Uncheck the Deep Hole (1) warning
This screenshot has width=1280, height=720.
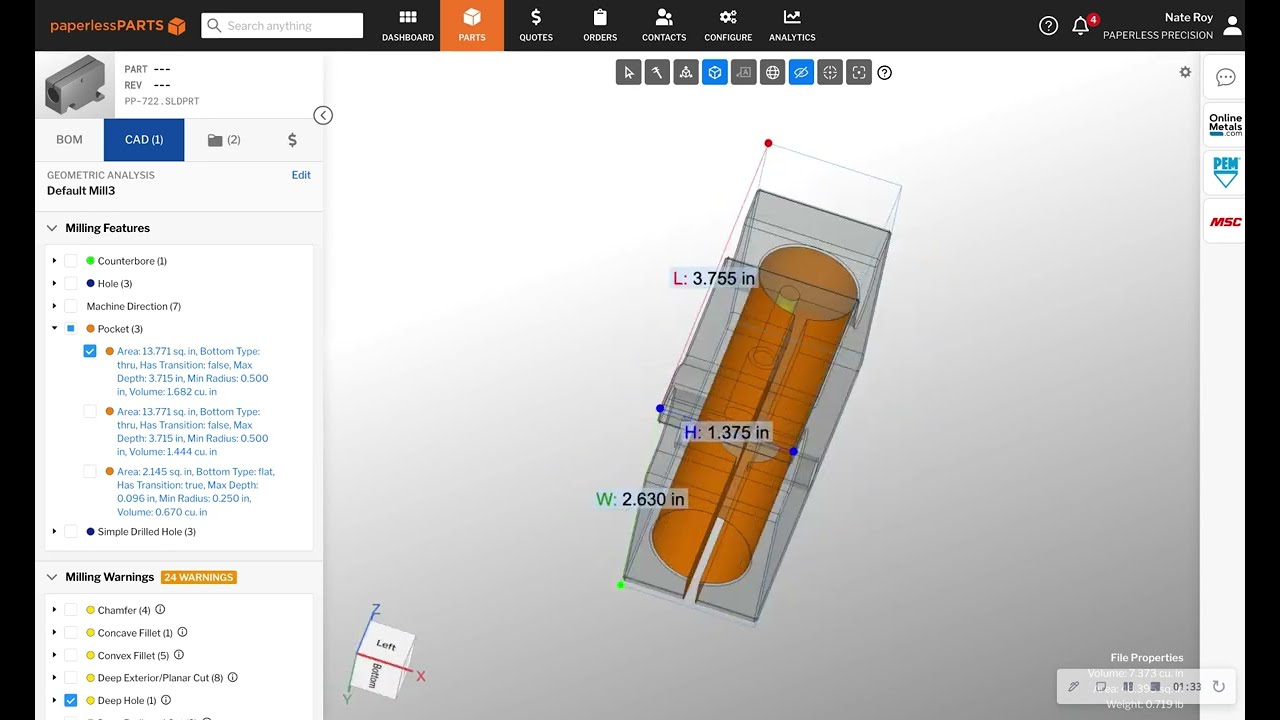[x=71, y=701]
